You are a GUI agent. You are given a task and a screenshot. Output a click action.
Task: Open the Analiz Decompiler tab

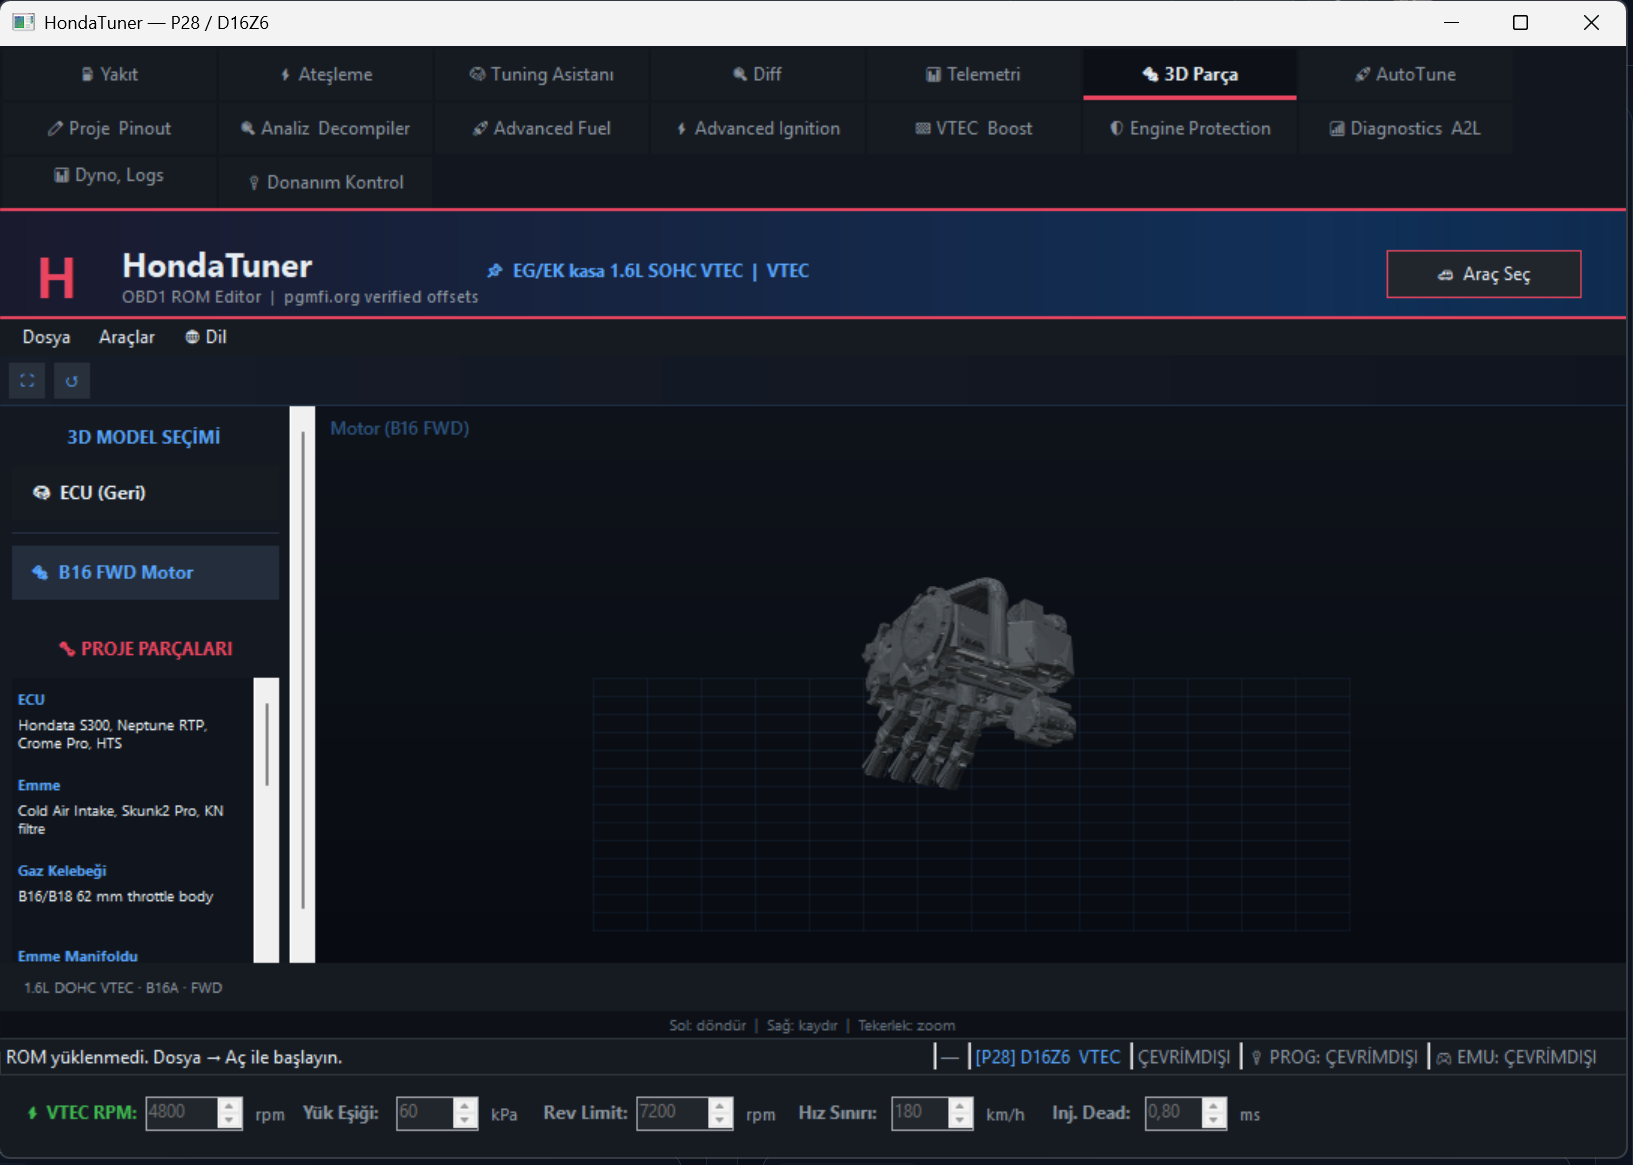click(326, 128)
